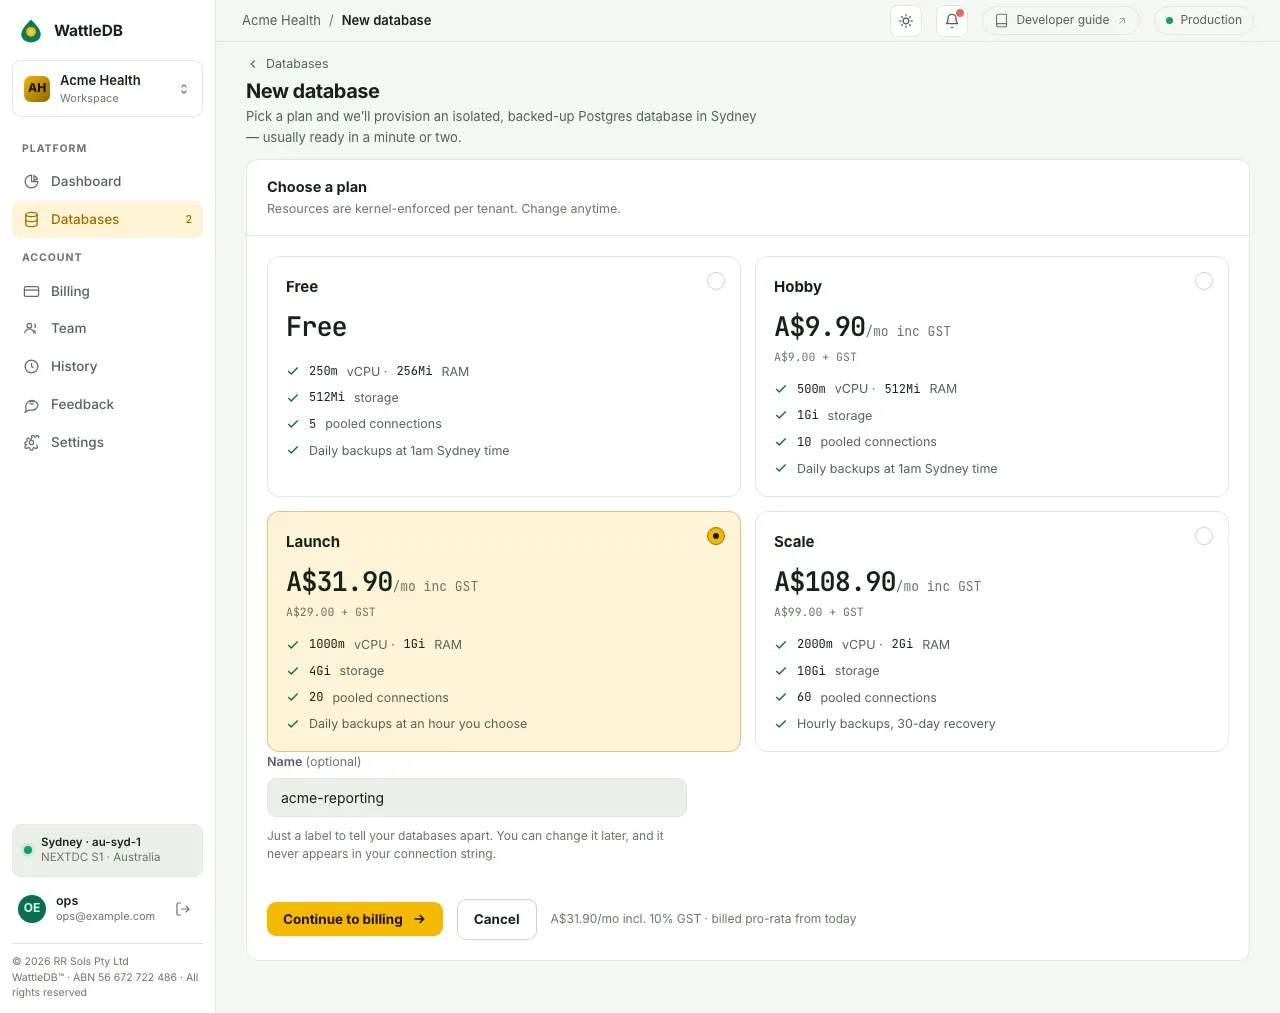1280x1013 pixels.
Task: Click the Team people icon
Action: 32,329
